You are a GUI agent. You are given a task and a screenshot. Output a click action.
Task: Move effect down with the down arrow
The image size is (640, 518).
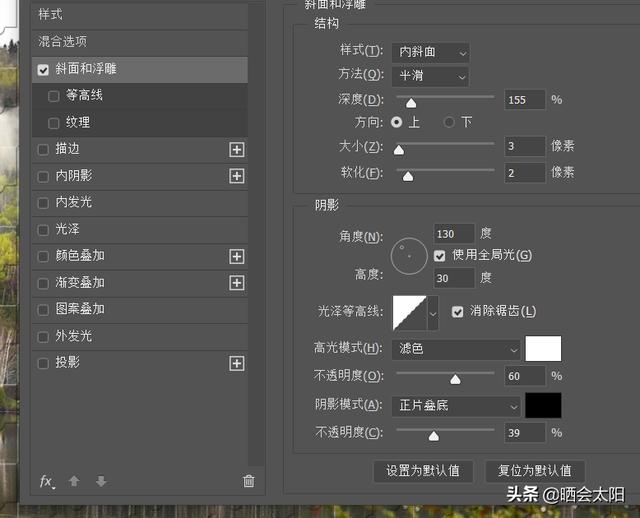[x=101, y=481]
